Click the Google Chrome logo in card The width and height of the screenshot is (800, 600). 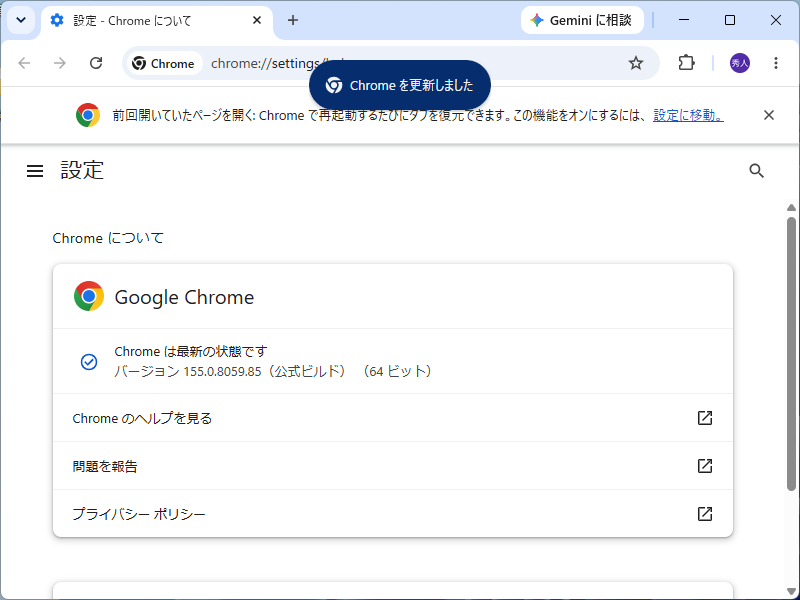pyautogui.click(x=89, y=296)
